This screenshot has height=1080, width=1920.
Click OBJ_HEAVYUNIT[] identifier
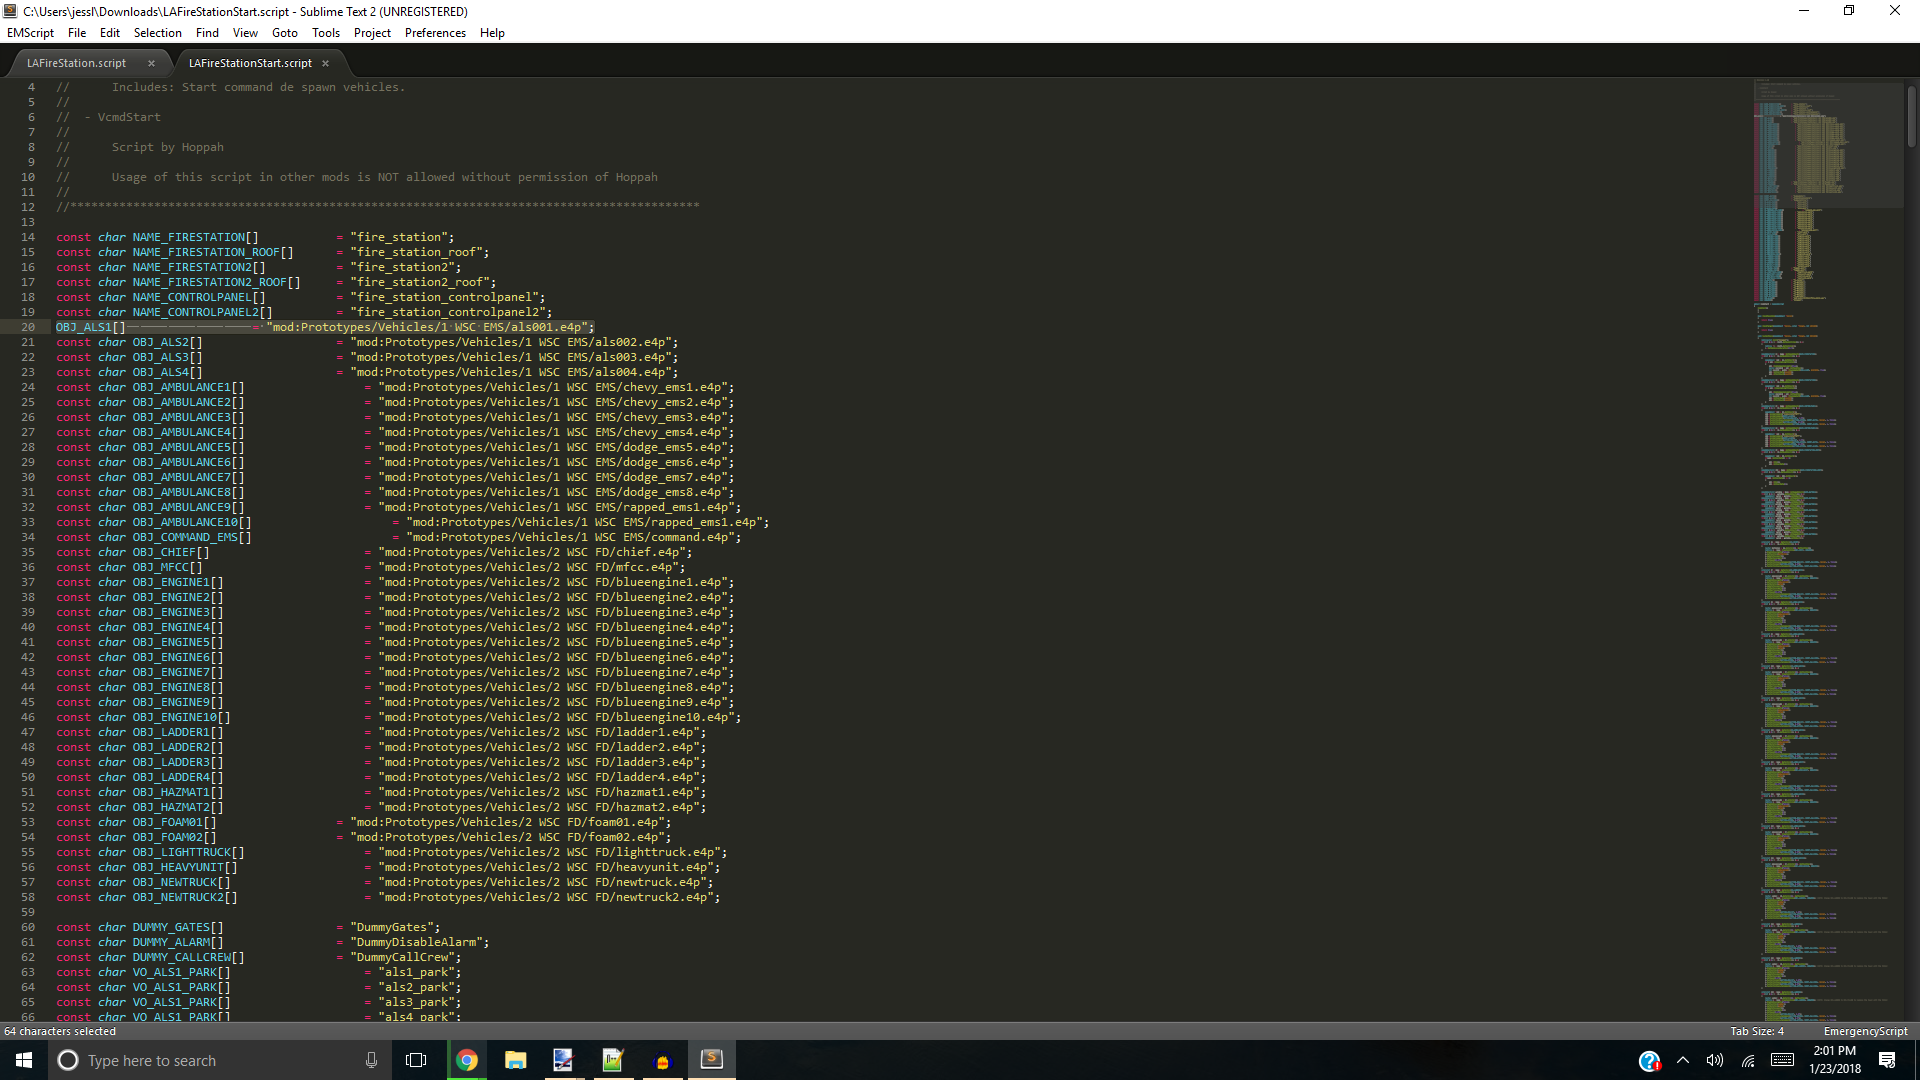pos(185,867)
